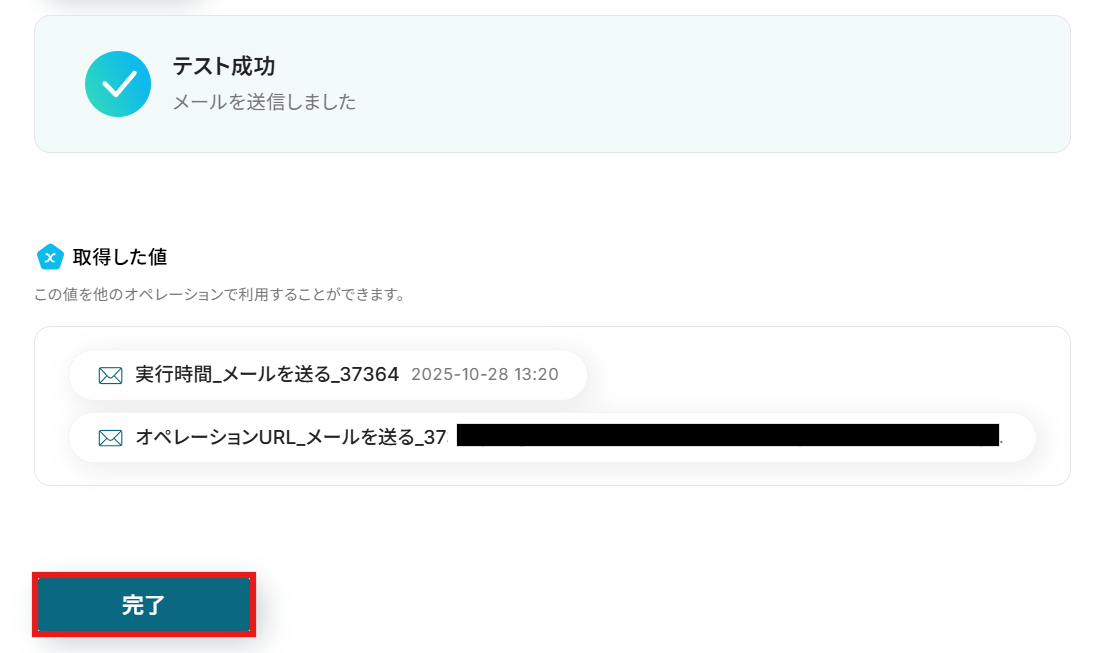Click the メールを送信しました message
Image resolution: width=1102 pixels, height=653 pixels.
[264, 102]
